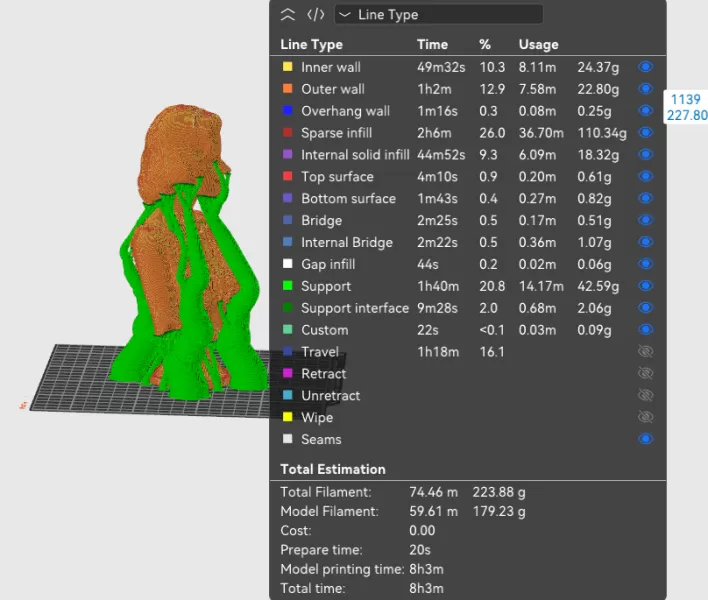Click the Seams color swatch

288,439
